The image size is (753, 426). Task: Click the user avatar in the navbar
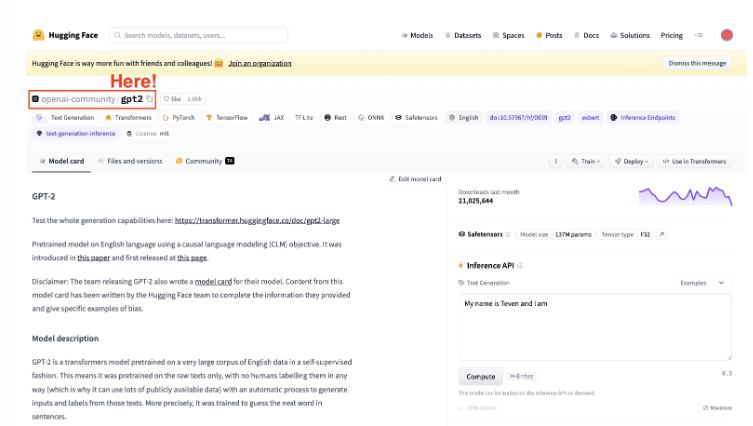pos(727,35)
